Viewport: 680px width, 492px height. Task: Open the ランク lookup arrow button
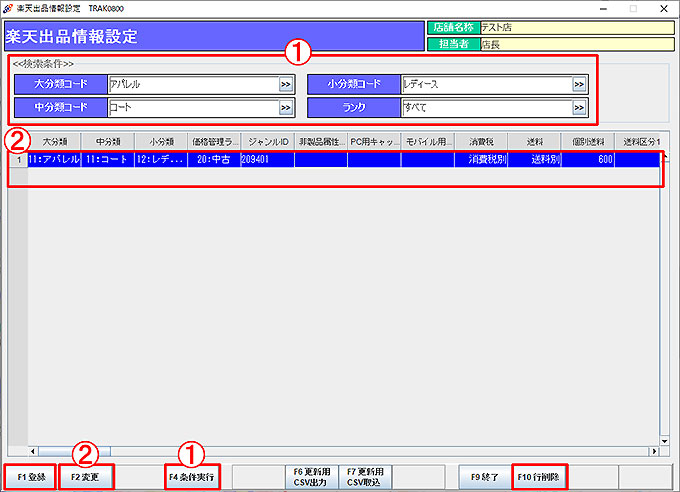click(x=579, y=107)
